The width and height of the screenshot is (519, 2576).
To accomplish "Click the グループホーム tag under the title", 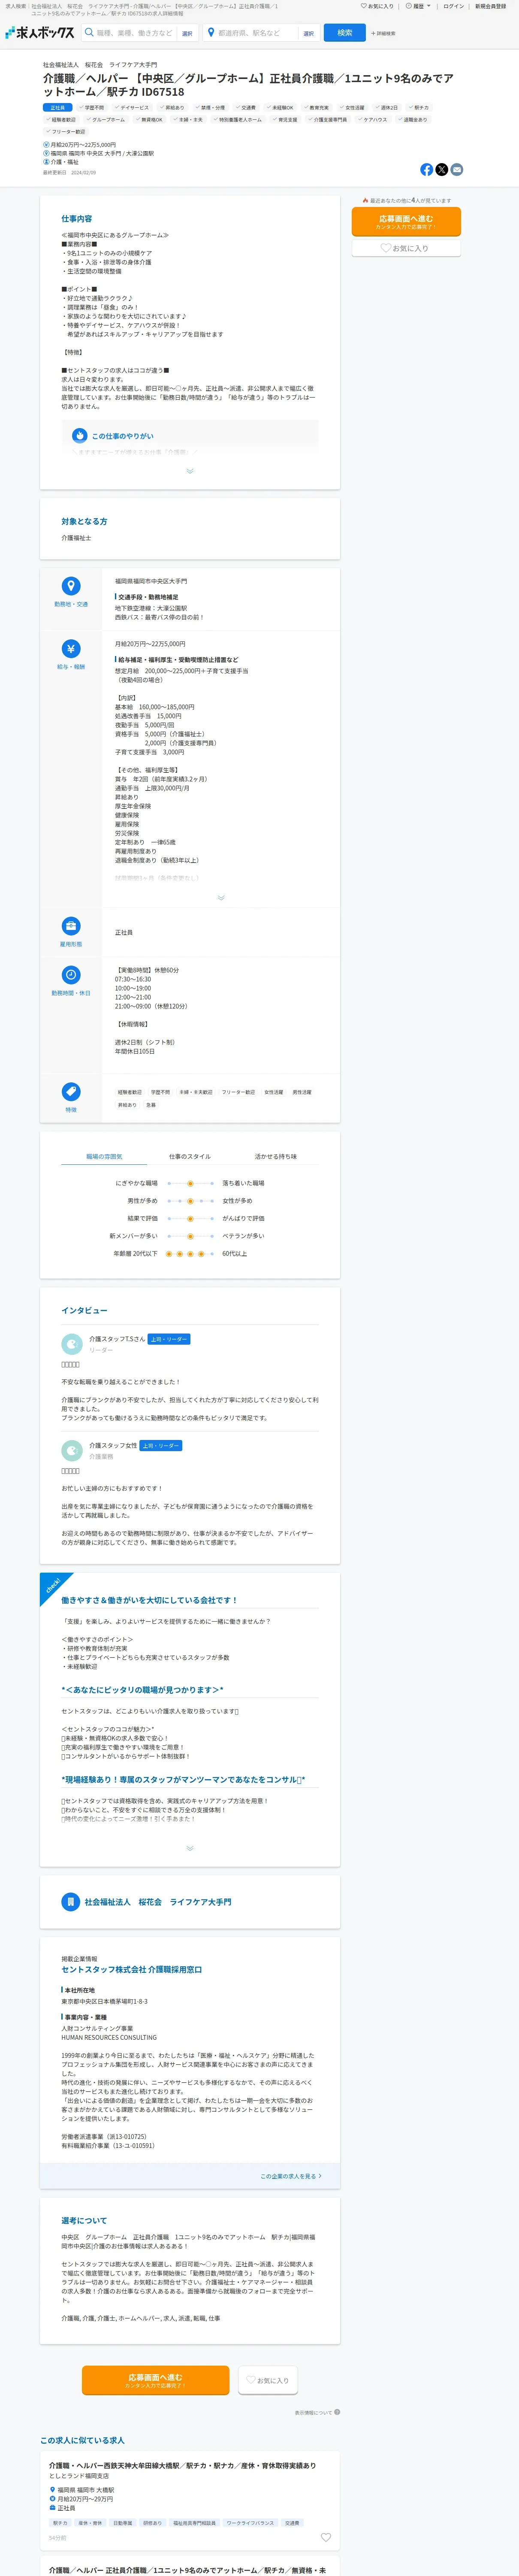I will [106, 119].
